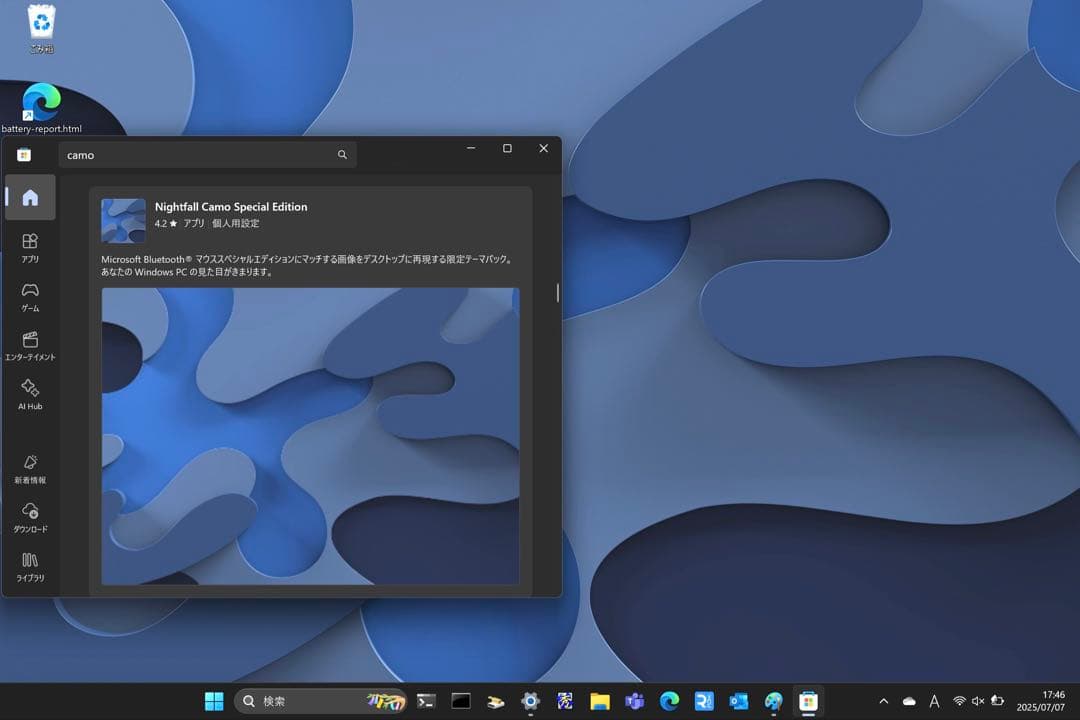The image size is (1080, 720).
Task: Open the Settings gear in the taskbar
Action: pyautogui.click(x=530, y=701)
